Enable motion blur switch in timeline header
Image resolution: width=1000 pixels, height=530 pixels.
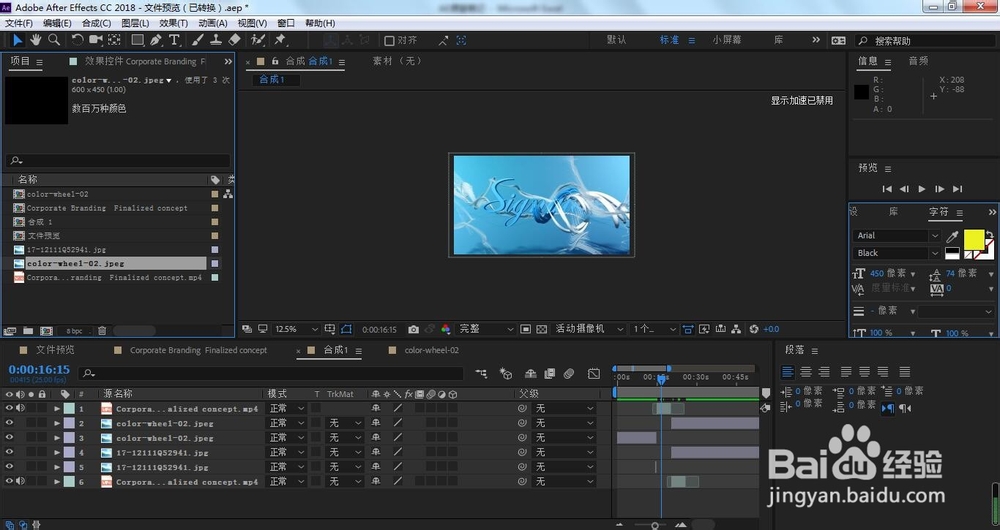(570, 374)
